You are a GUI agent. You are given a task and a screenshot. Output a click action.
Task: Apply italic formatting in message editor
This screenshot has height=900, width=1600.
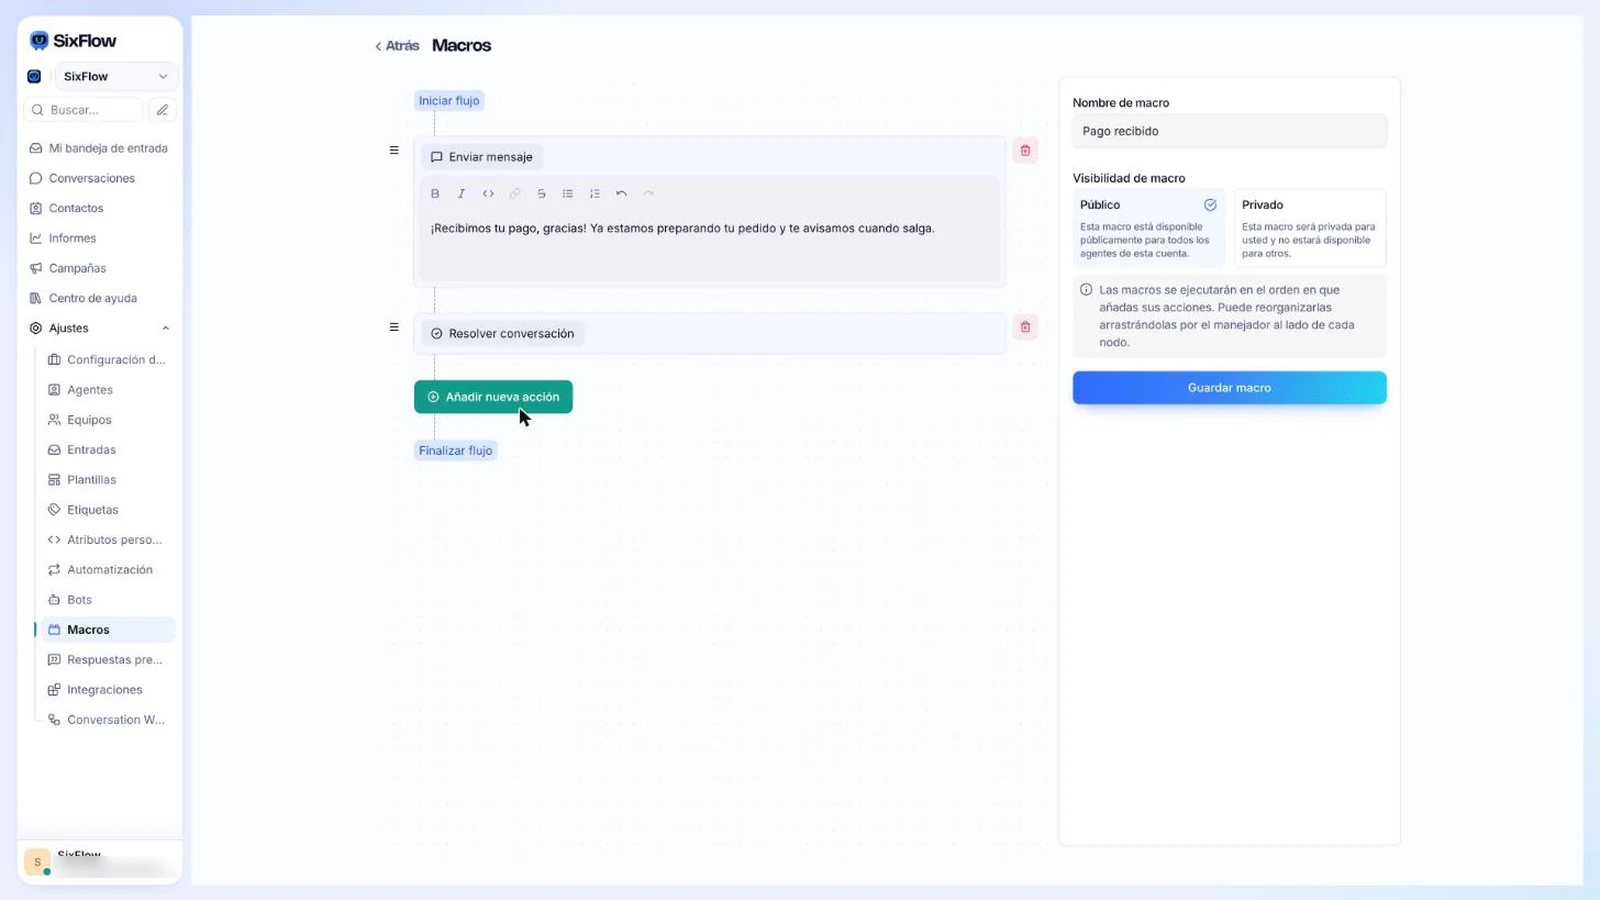[x=461, y=194]
